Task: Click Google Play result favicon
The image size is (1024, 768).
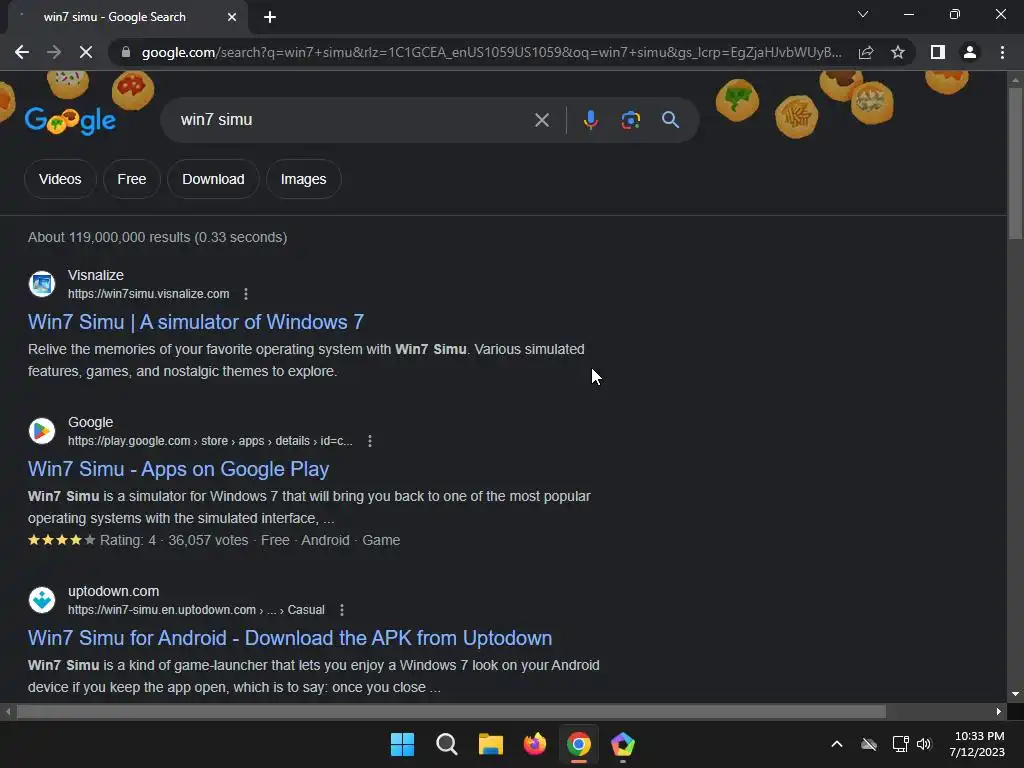Action: (42, 431)
